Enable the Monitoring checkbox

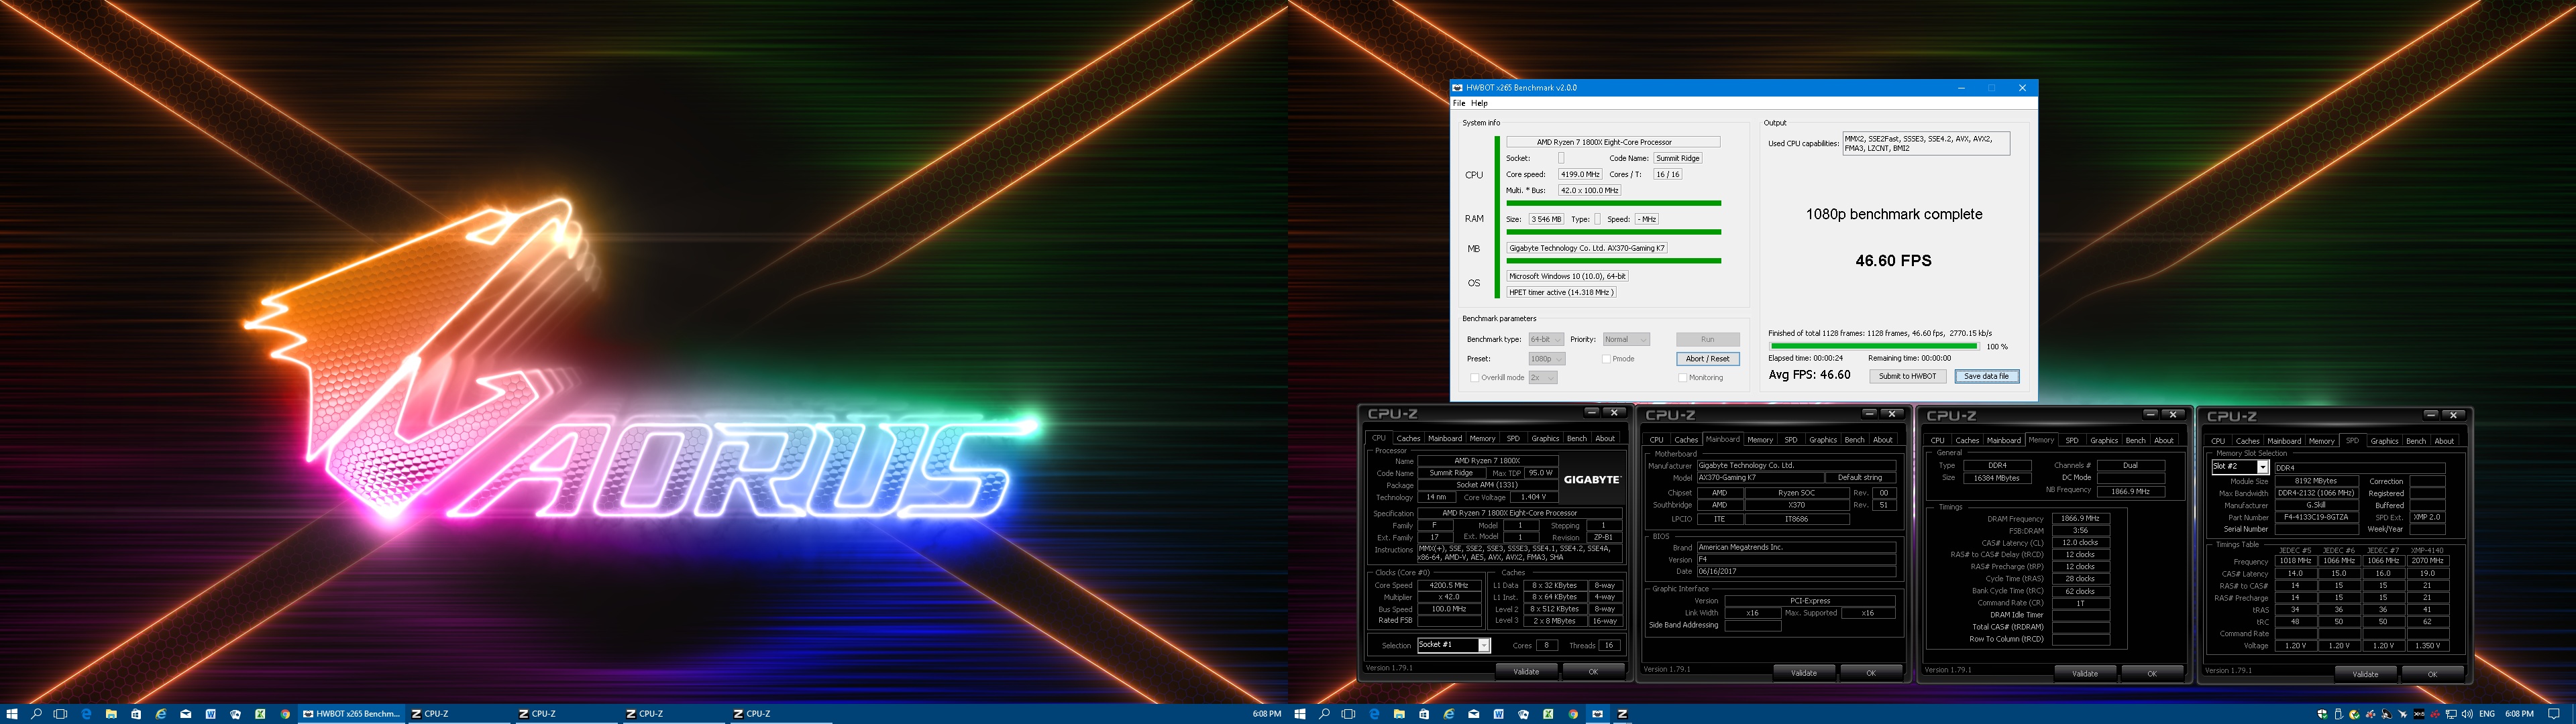pos(1682,378)
